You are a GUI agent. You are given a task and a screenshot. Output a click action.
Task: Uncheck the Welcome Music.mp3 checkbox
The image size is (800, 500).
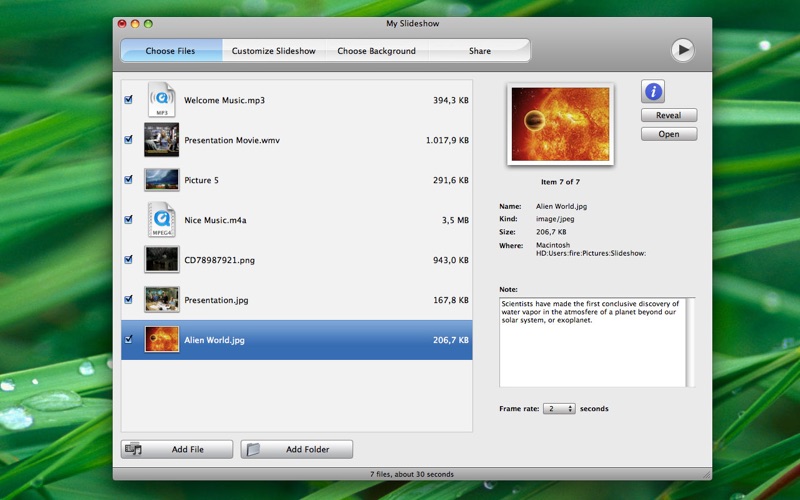point(128,100)
